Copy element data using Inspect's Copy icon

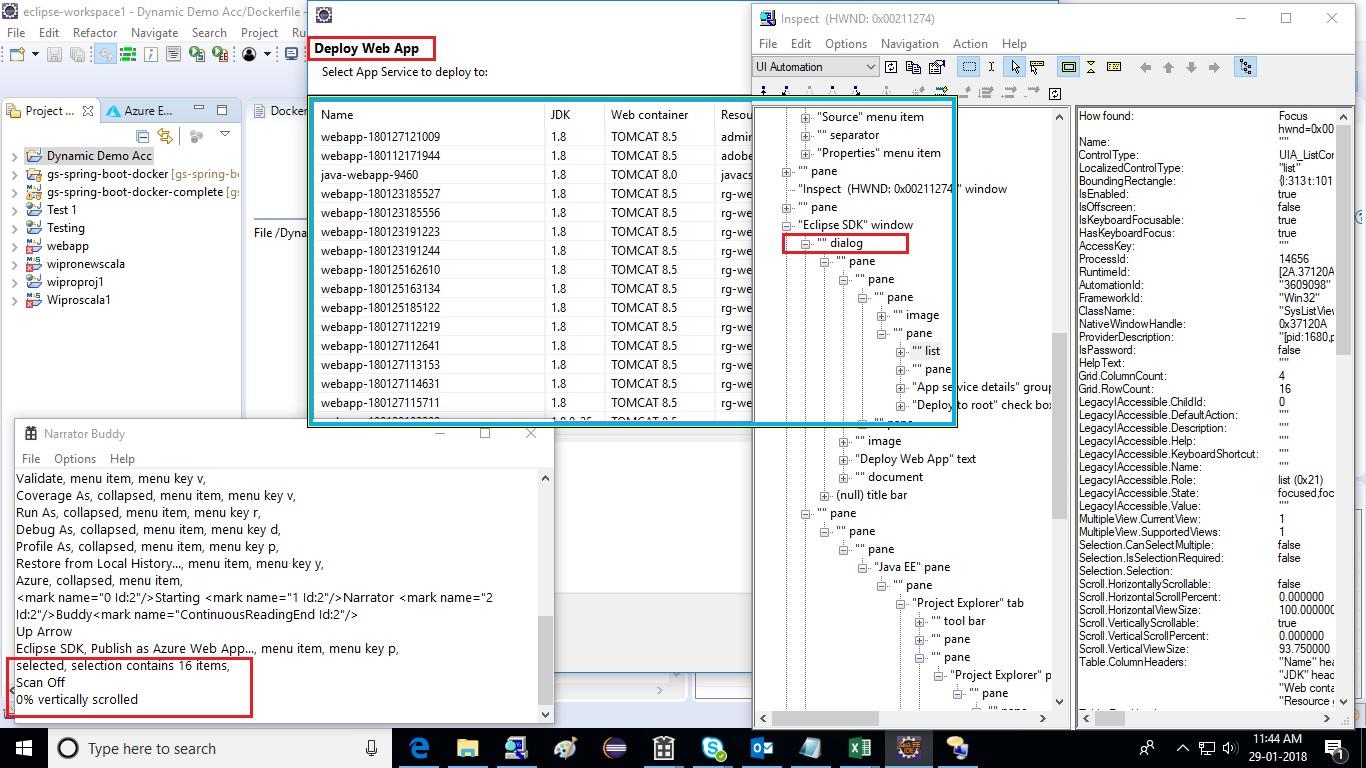[913, 67]
